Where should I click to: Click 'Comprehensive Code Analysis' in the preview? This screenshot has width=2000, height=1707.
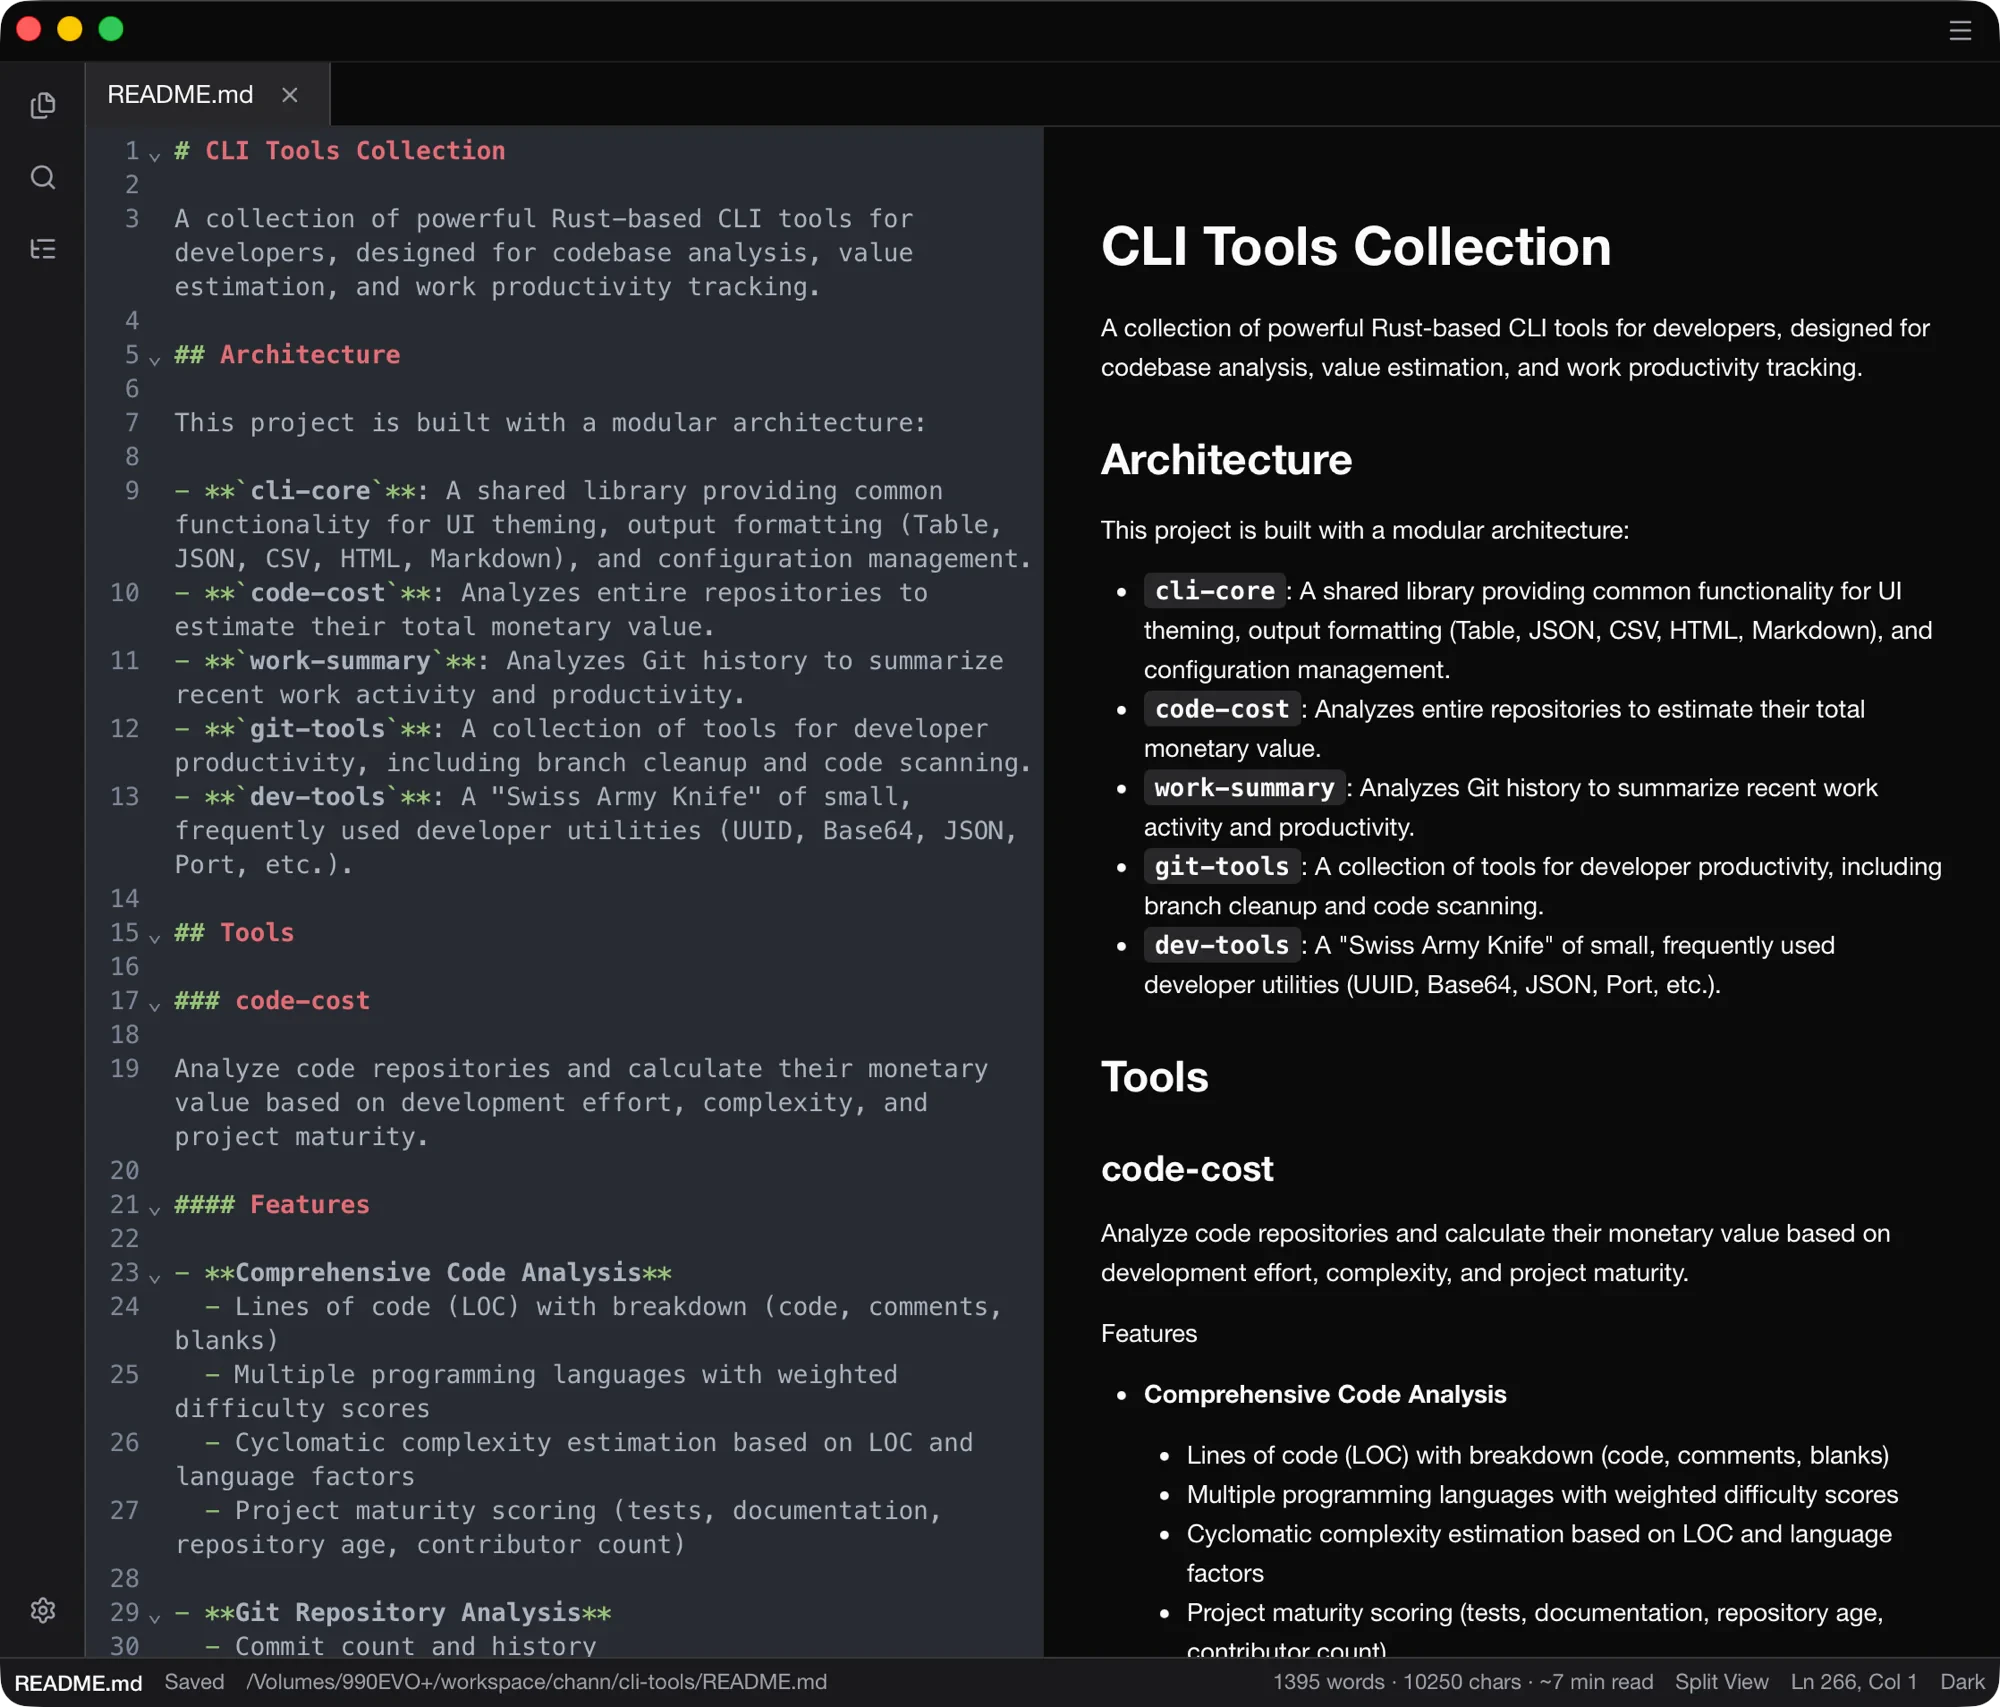point(1325,1395)
